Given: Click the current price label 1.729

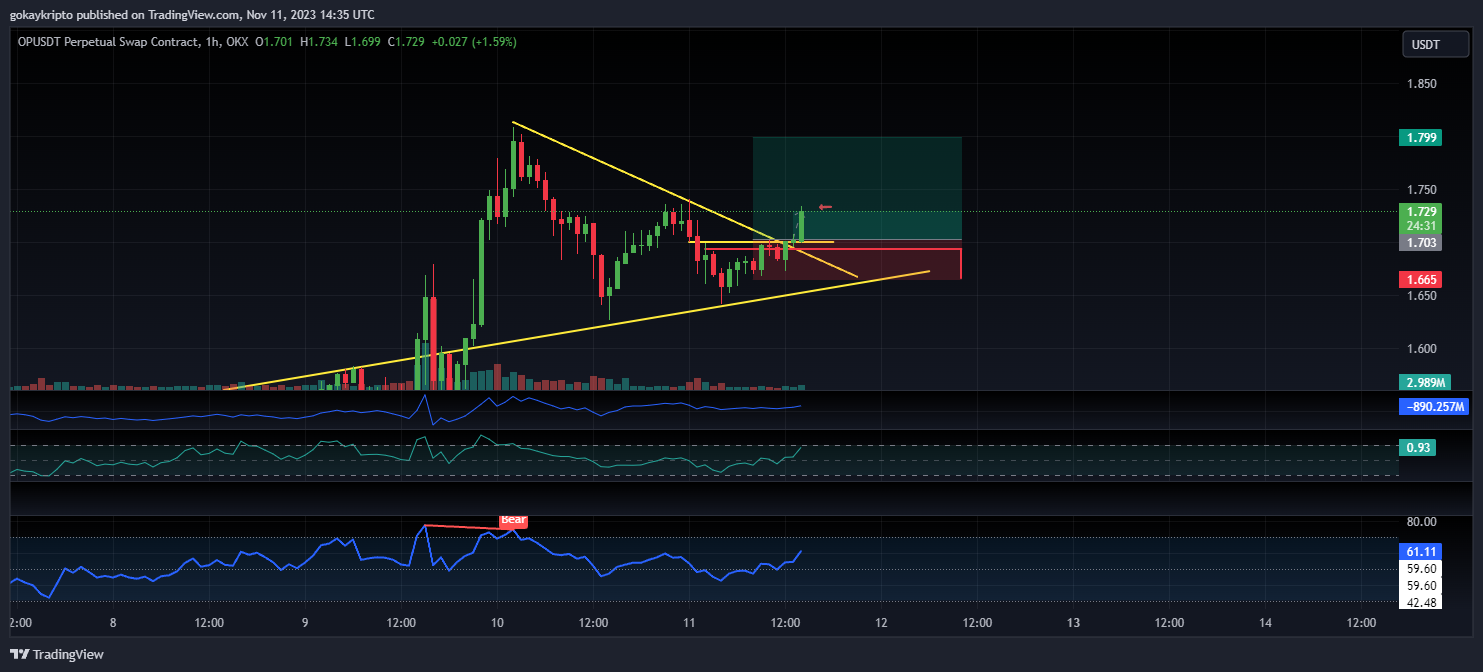Looking at the screenshot, I should [1420, 211].
